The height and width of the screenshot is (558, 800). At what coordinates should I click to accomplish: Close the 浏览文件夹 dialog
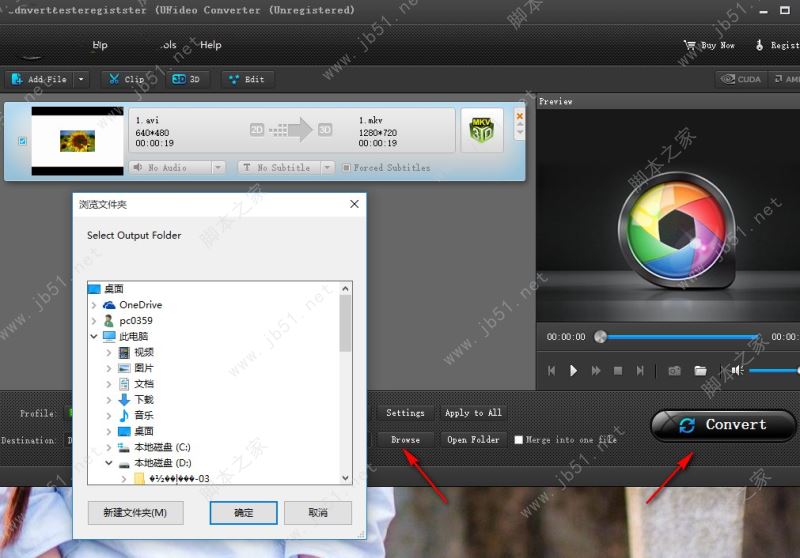tap(354, 204)
